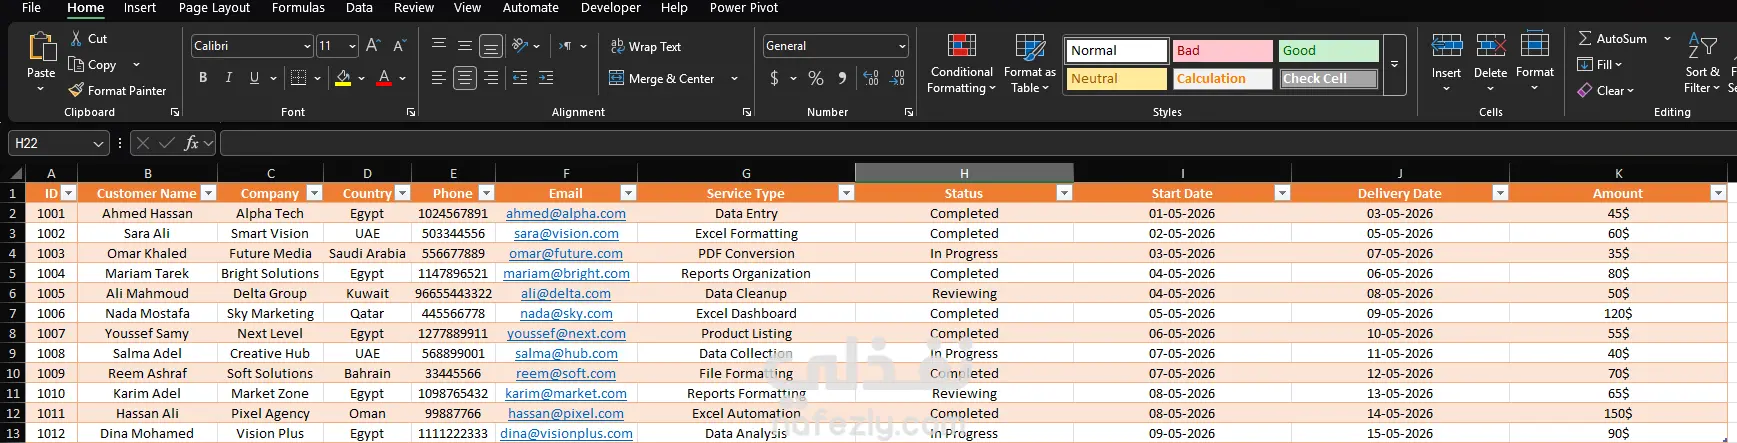This screenshot has height=443, width=1737.
Task: Set Bottom Align for cell text
Action: (x=490, y=45)
